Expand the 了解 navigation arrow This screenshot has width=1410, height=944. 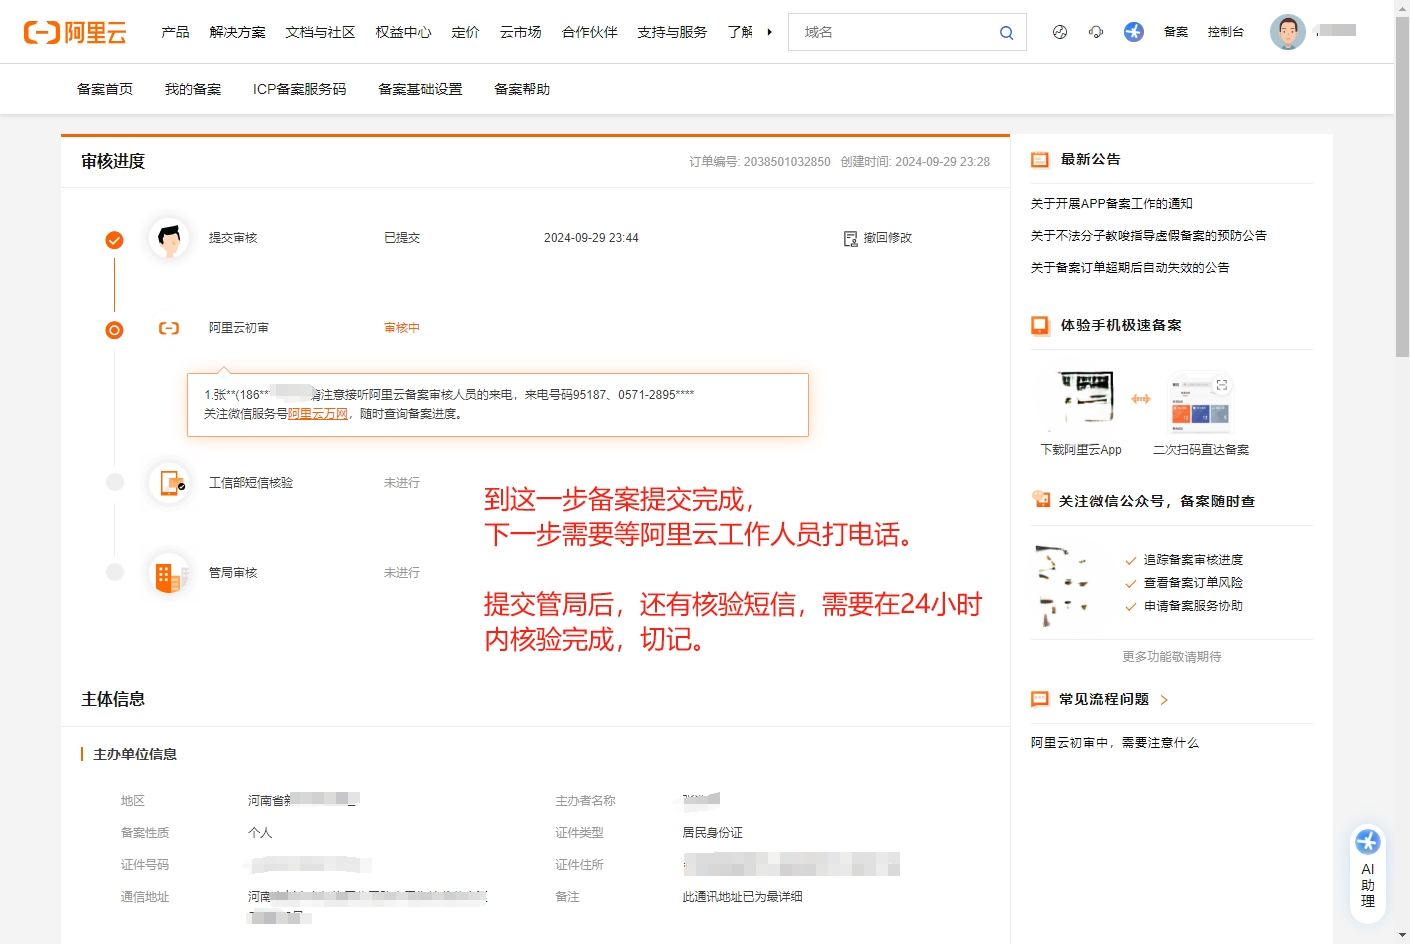(769, 31)
